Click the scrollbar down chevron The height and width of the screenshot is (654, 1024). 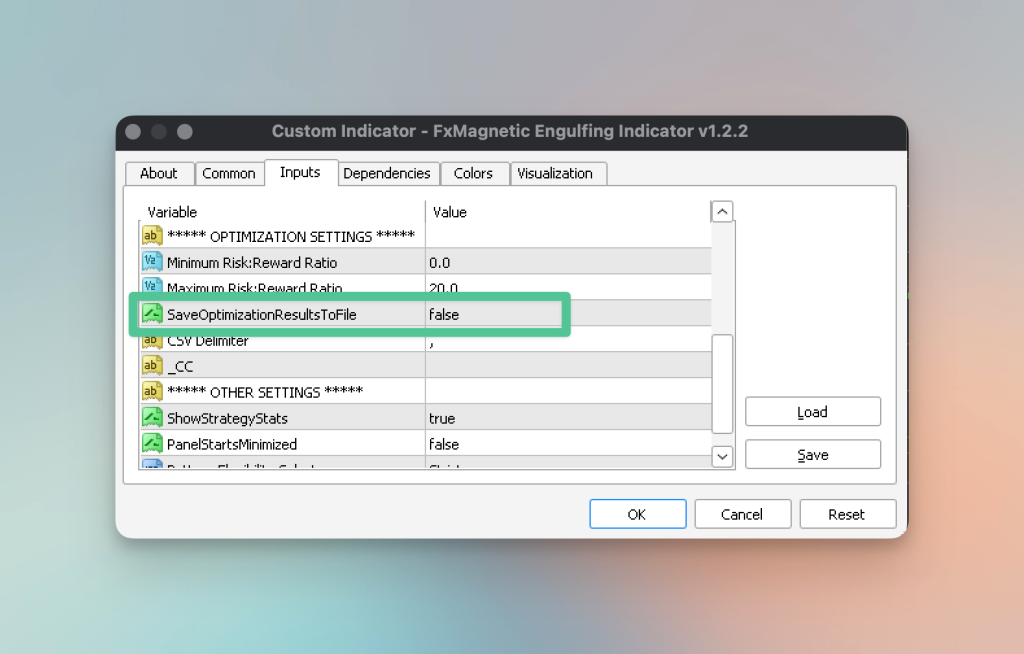[x=721, y=456]
